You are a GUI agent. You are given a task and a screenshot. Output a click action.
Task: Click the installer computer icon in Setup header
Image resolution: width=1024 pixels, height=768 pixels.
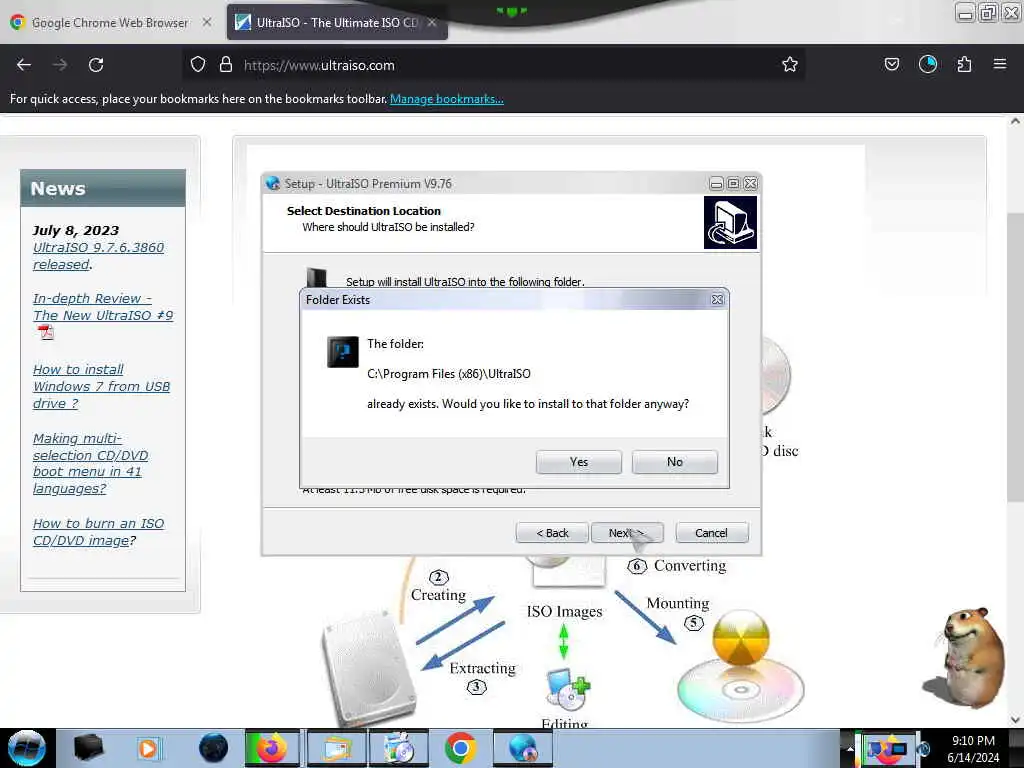(x=730, y=223)
